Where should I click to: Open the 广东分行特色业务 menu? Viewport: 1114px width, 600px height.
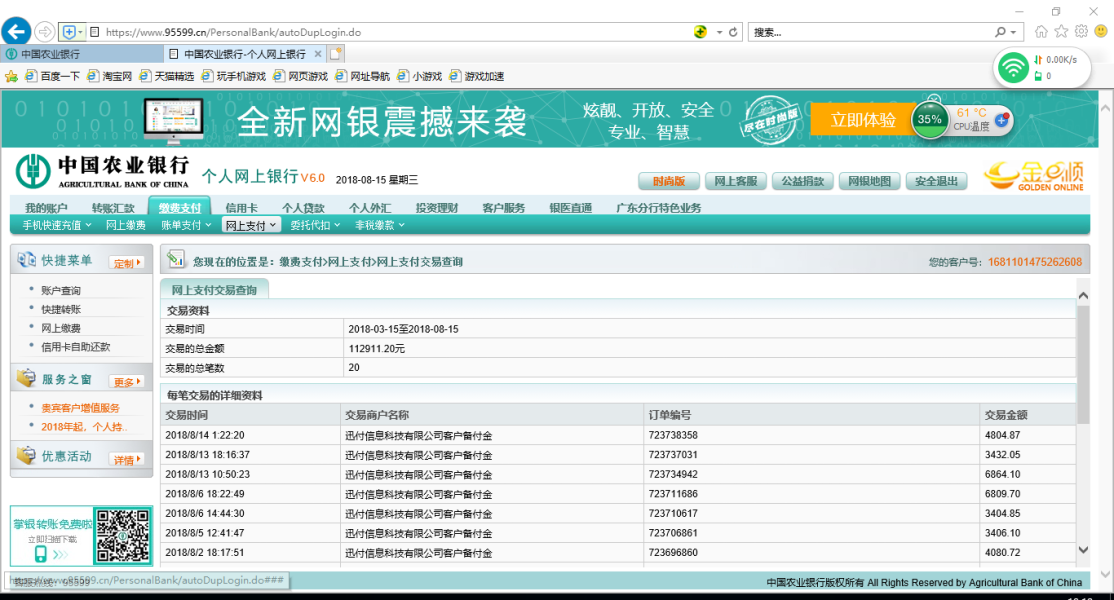click(659, 207)
